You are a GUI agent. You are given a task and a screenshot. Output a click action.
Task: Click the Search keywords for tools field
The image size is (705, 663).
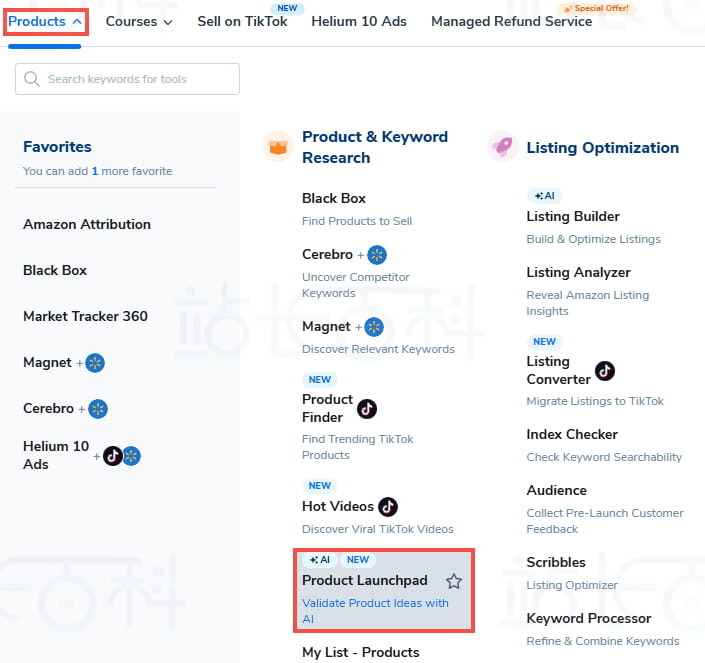pos(127,79)
